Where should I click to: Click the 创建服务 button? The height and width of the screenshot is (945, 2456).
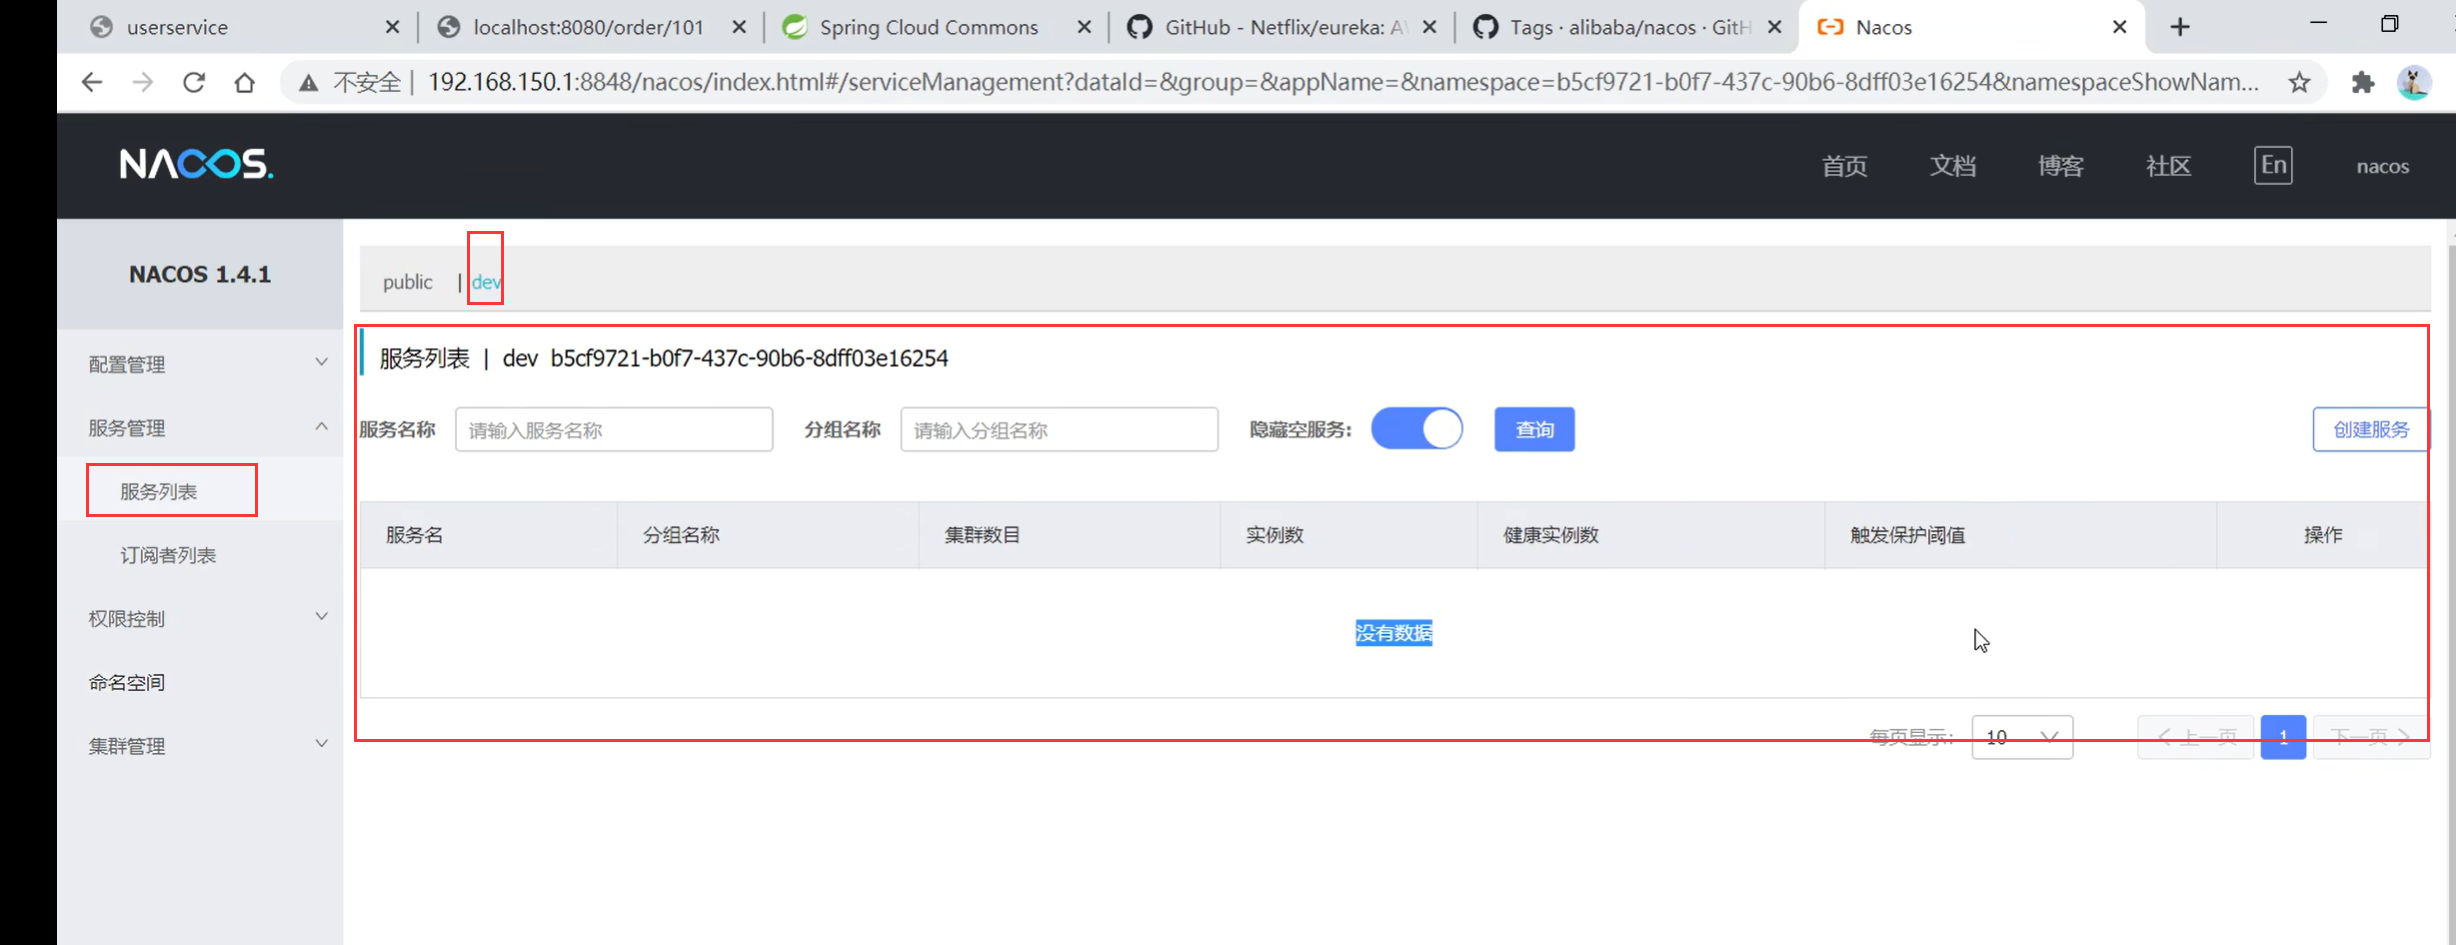click(x=2371, y=430)
